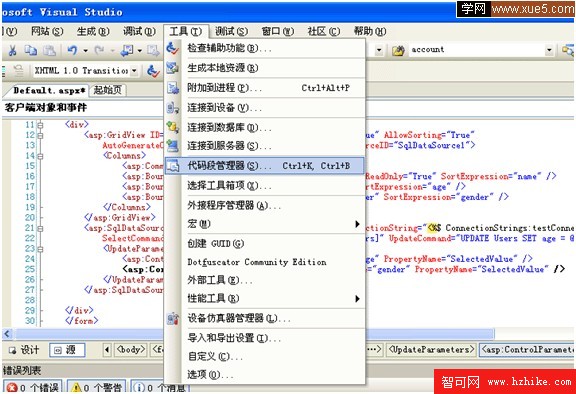Click the navigate backward toolbar icon

tap(127, 50)
